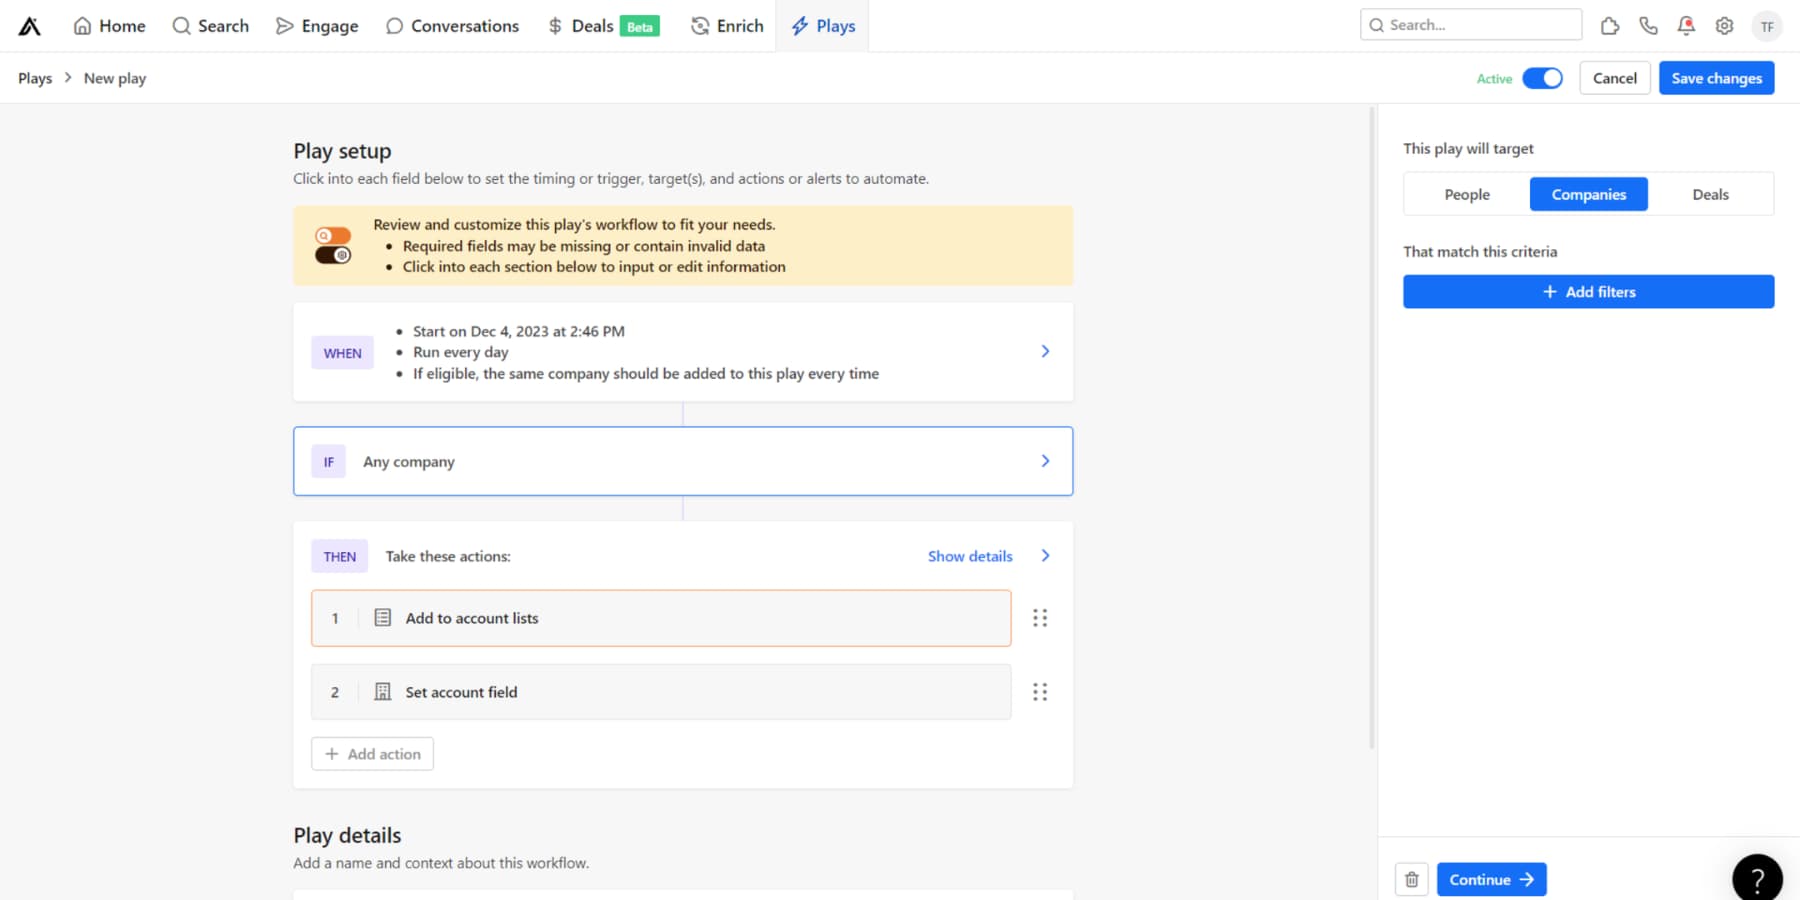
Task: Click Save changes
Action: pyautogui.click(x=1716, y=77)
